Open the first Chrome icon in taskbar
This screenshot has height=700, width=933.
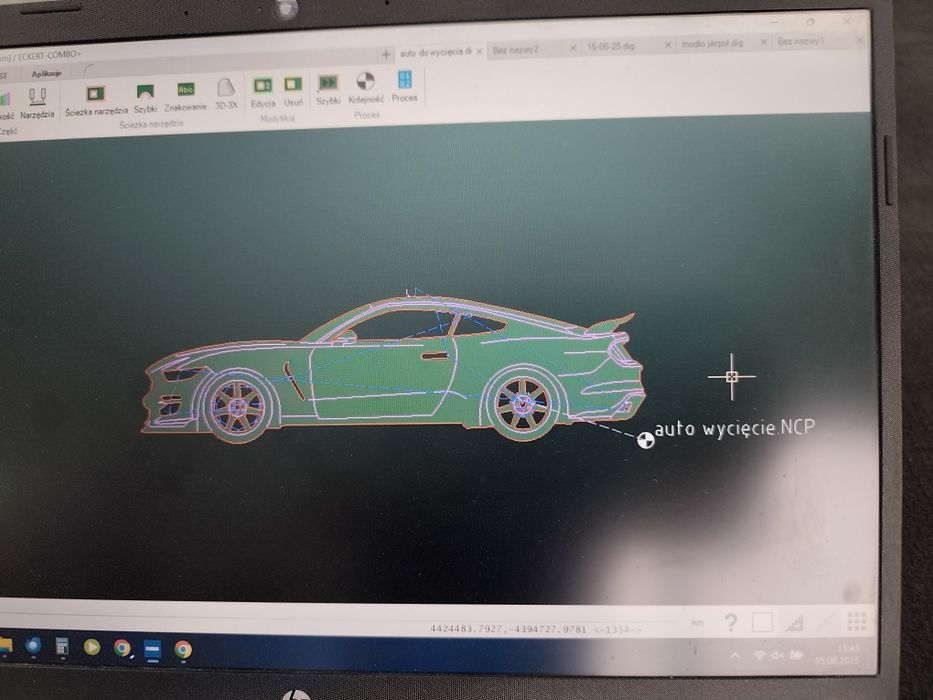click(122, 648)
